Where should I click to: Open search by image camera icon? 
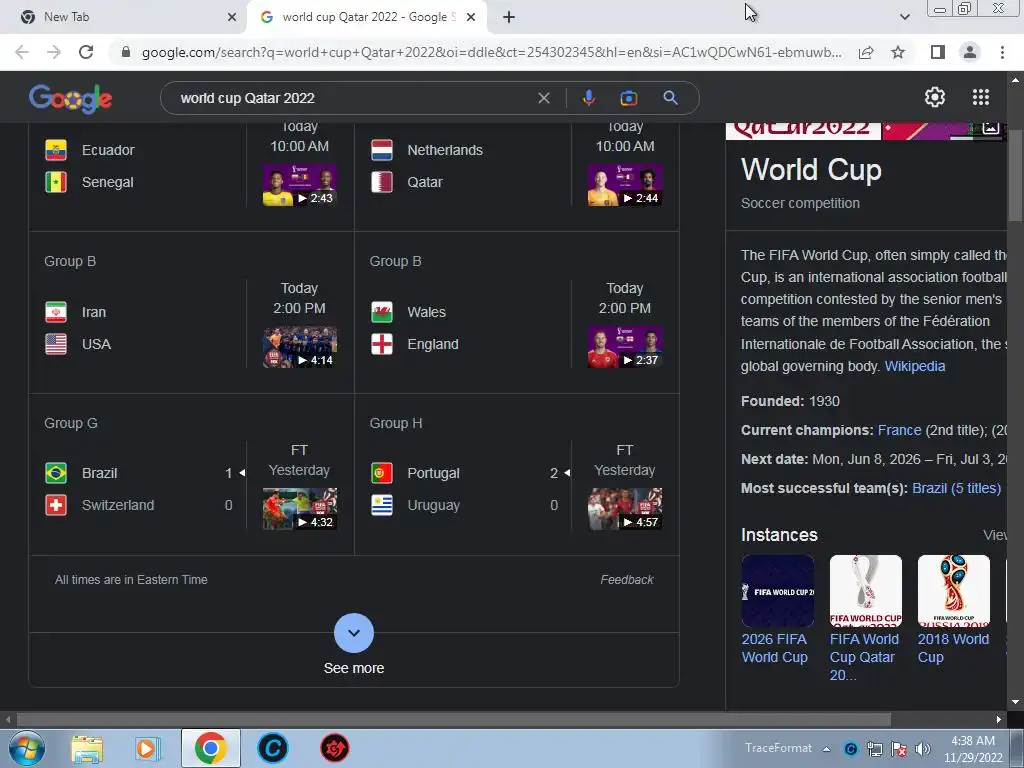coord(628,99)
